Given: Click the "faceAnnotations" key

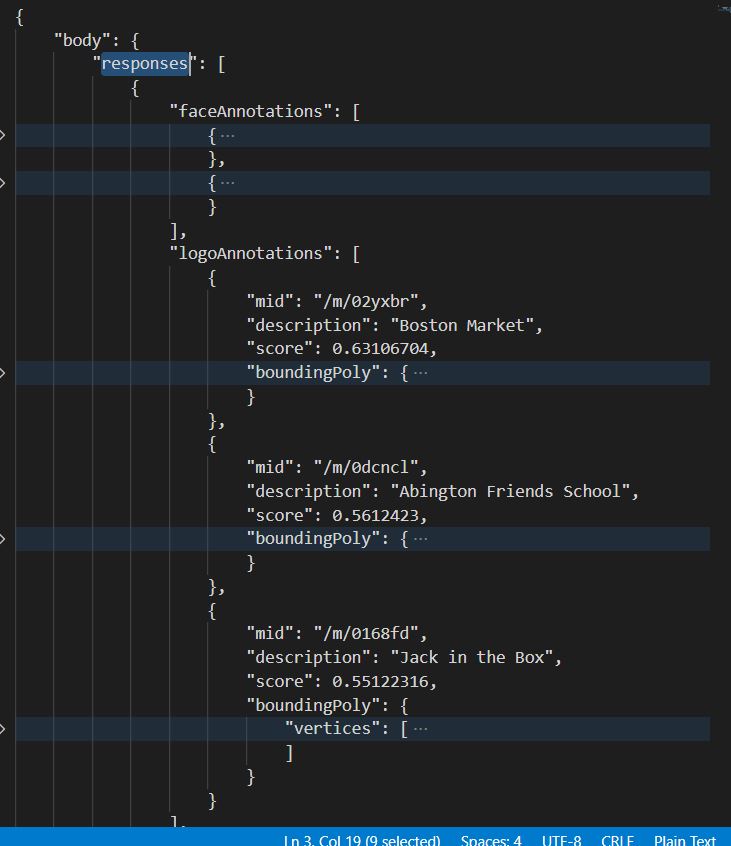Looking at the screenshot, I should tap(250, 111).
